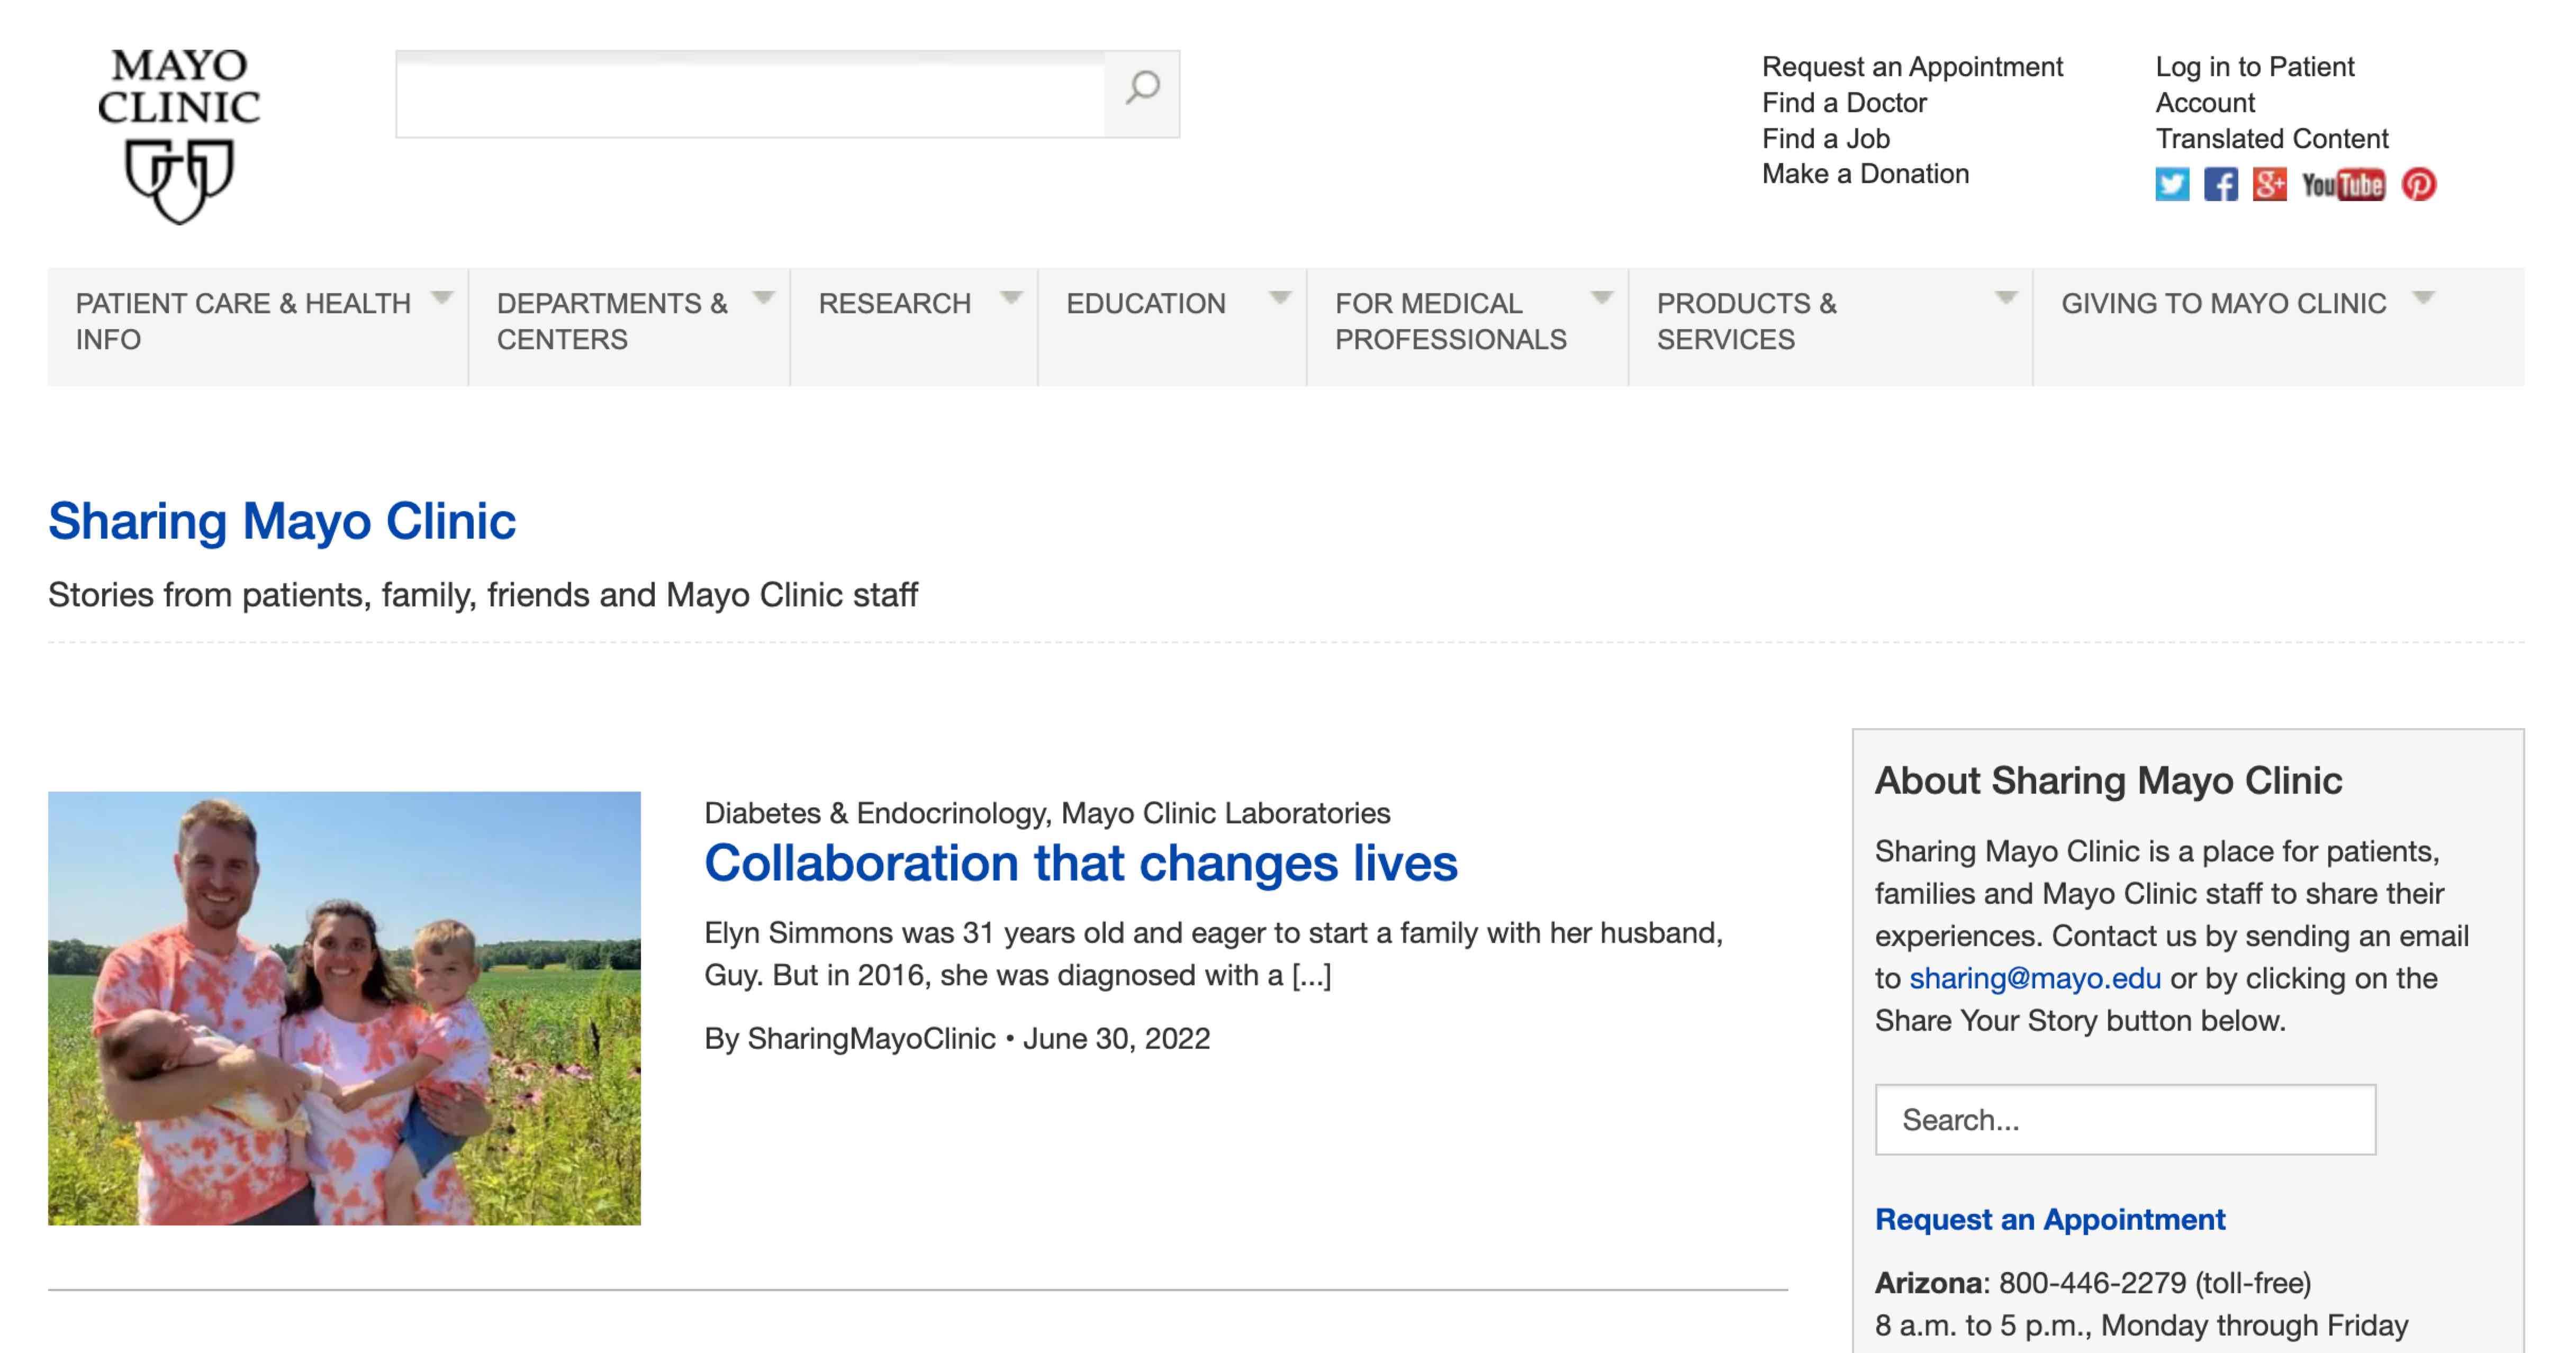Expand Giving to Mayo Clinic arrow
2576x1353 pixels.
click(x=2423, y=297)
